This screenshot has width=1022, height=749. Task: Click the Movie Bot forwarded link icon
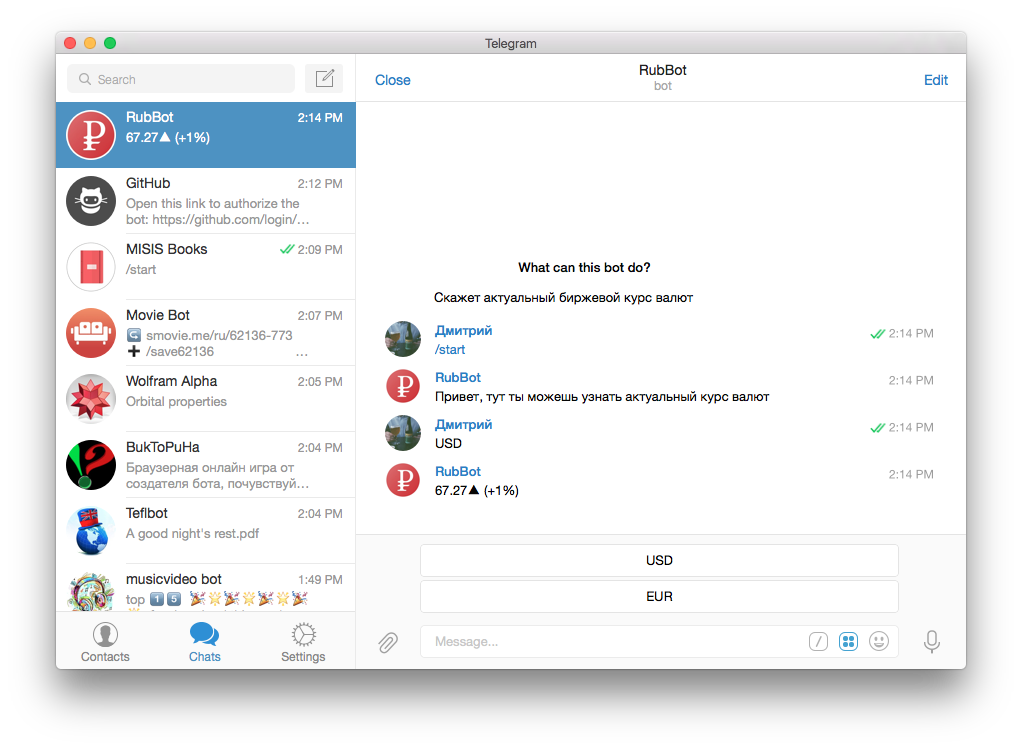click(134, 335)
